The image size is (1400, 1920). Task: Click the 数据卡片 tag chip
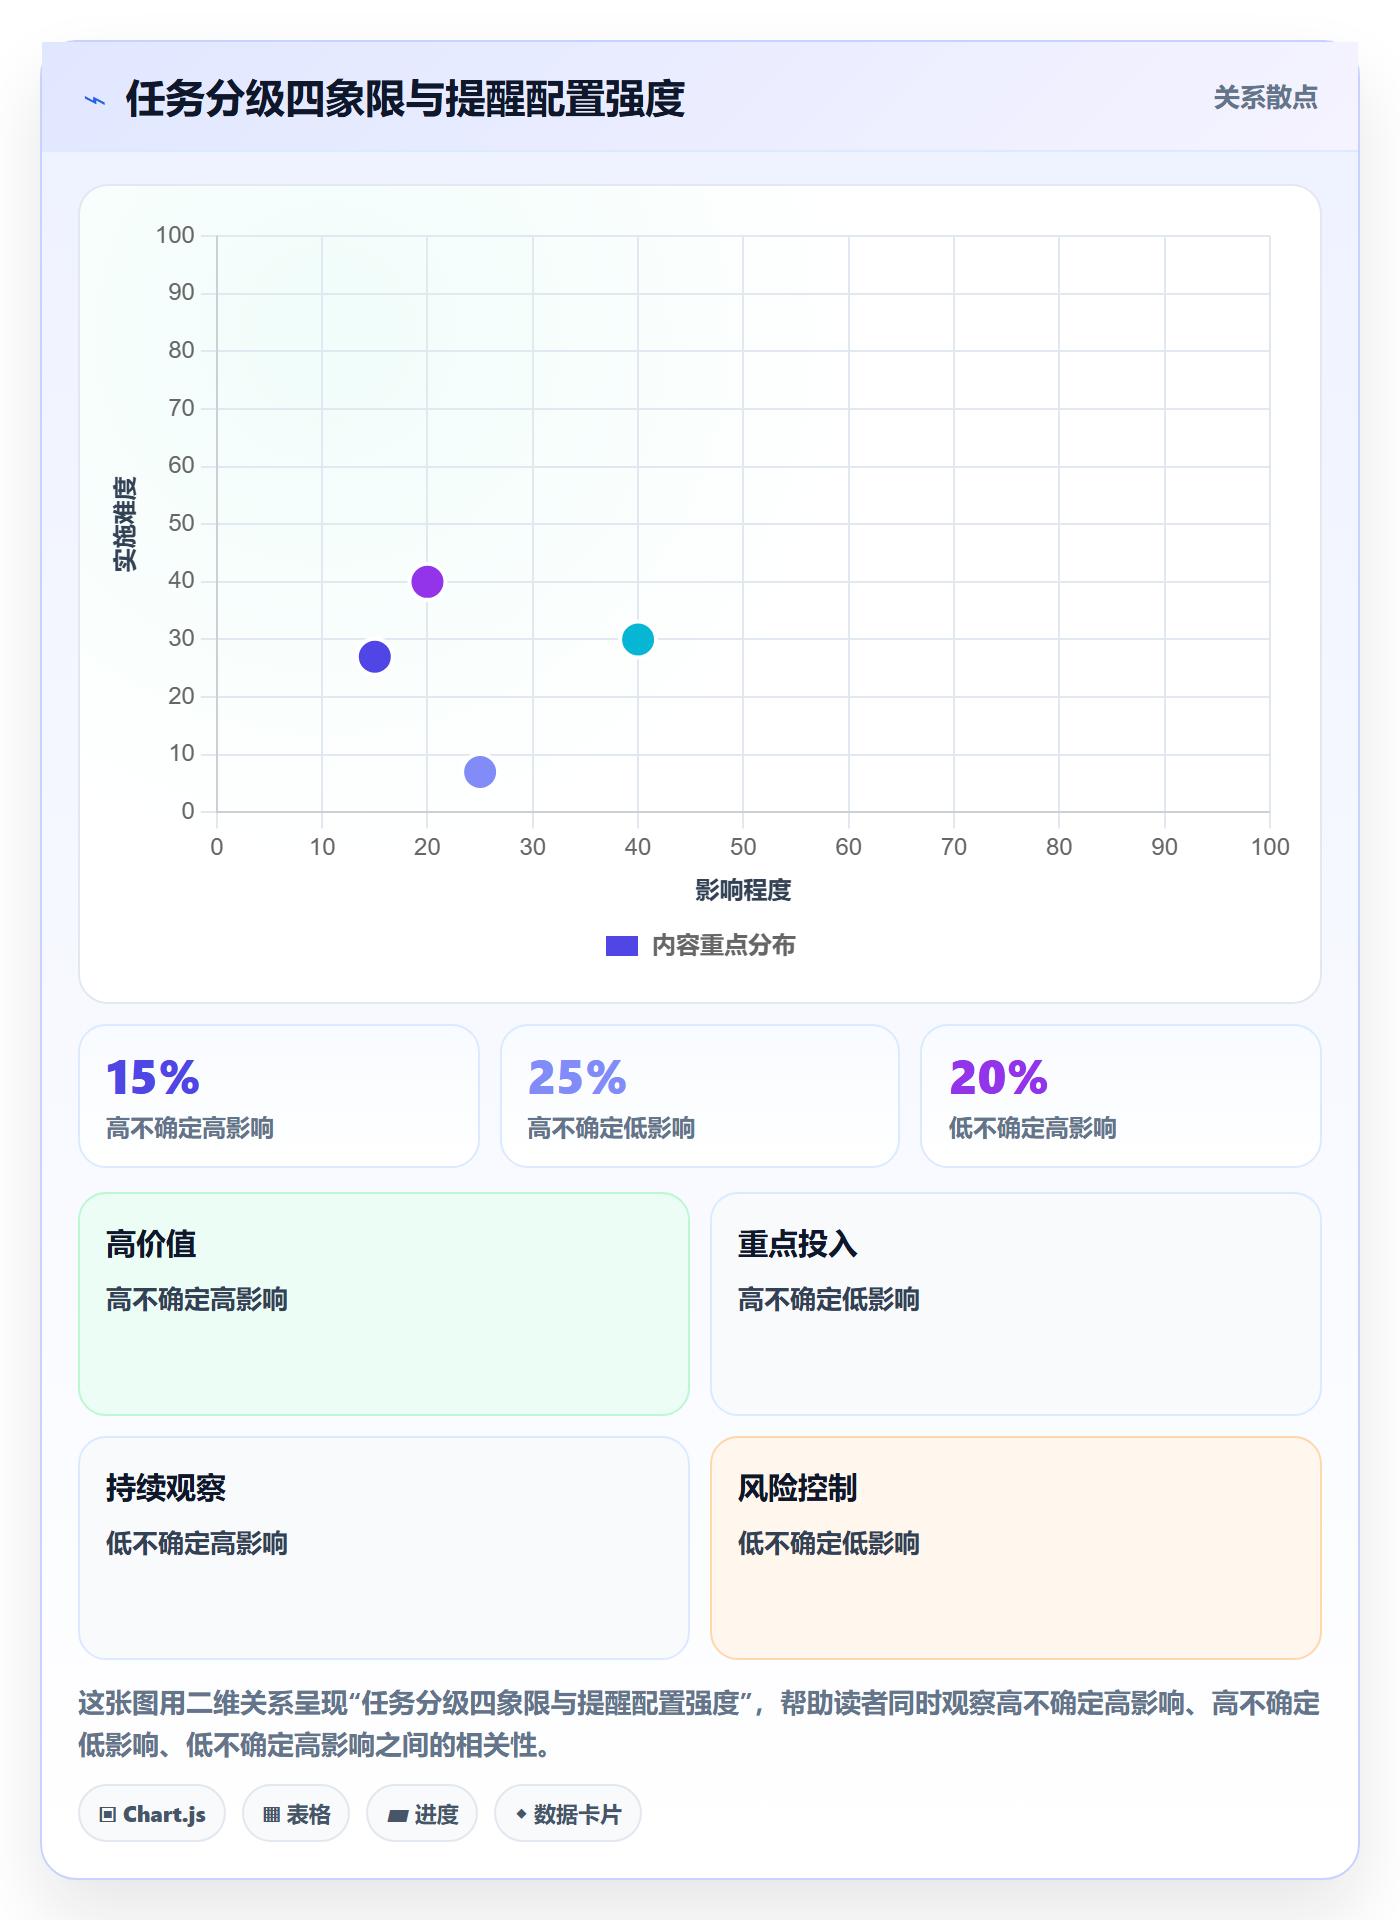(x=568, y=1814)
